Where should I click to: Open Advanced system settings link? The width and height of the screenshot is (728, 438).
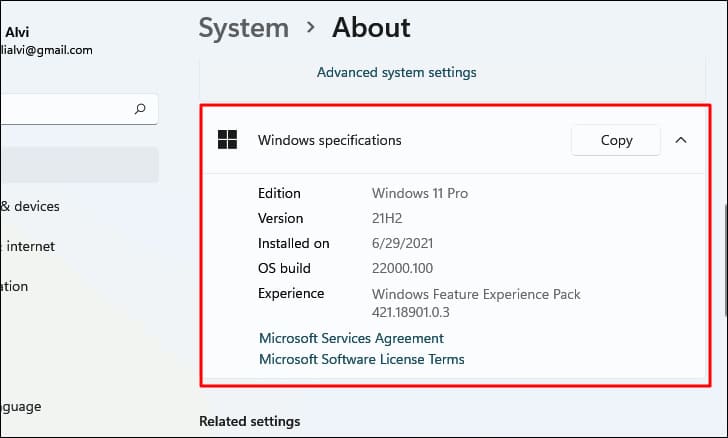pyautogui.click(x=396, y=72)
